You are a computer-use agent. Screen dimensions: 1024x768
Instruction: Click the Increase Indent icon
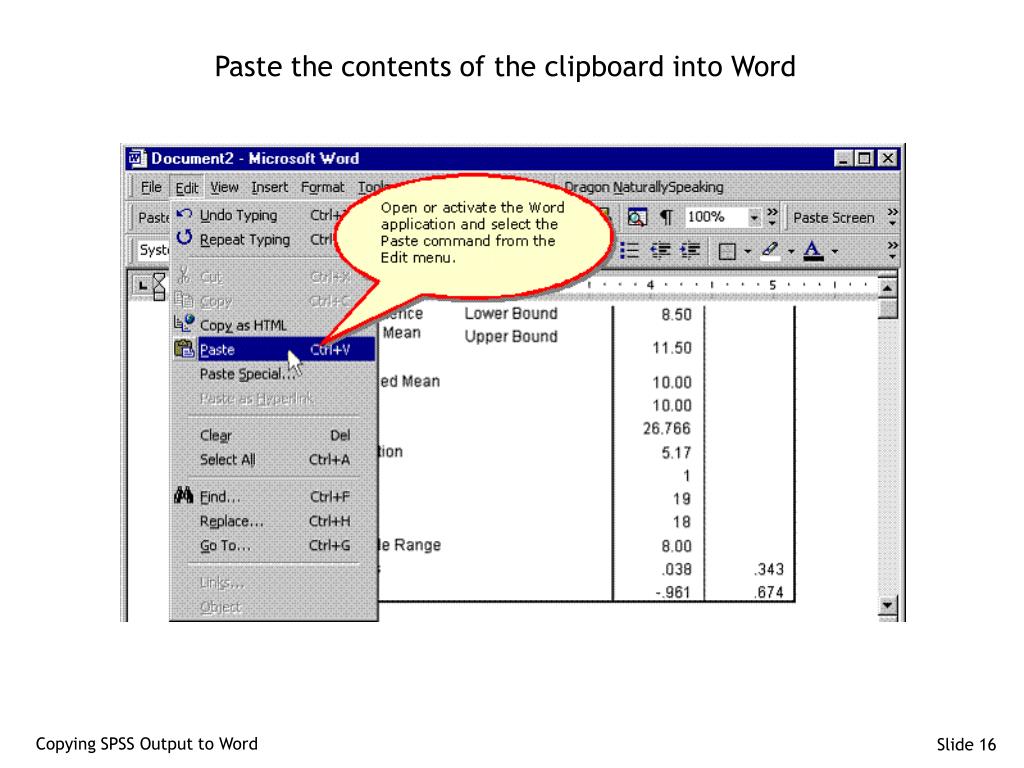click(690, 251)
